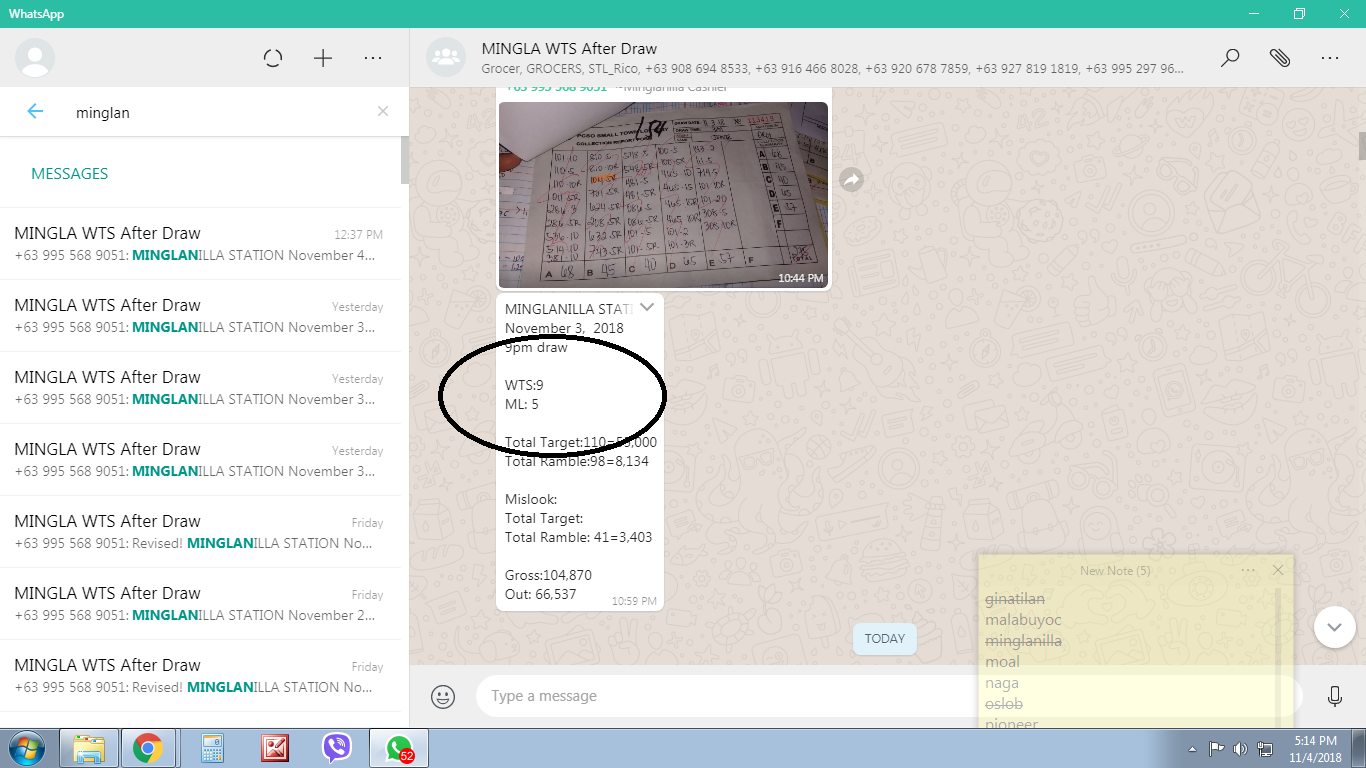Open the emoji picker
The height and width of the screenshot is (768, 1366).
click(x=443, y=696)
